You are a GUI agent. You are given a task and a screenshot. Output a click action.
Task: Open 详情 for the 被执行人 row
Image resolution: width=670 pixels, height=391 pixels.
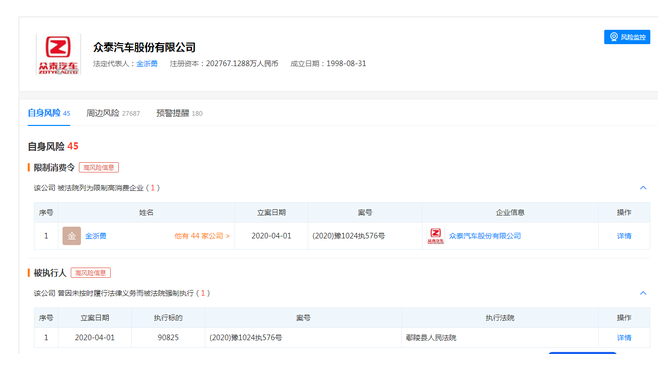point(624,338)
